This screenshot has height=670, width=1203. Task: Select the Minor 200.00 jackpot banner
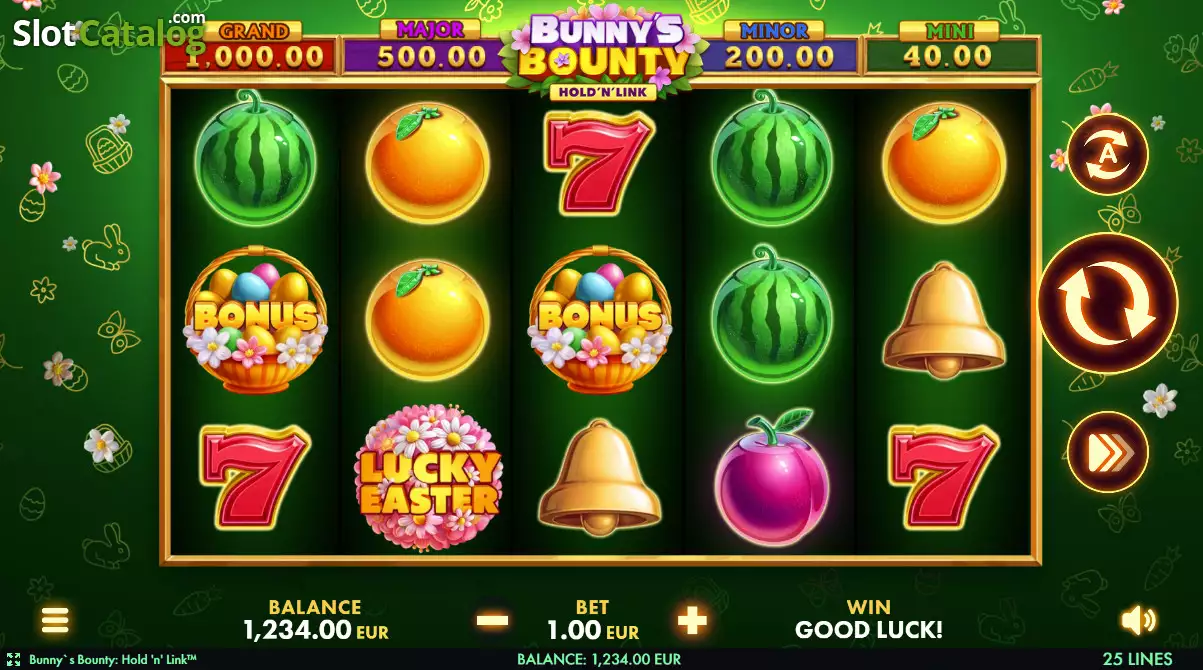click(x=779, y=49)
